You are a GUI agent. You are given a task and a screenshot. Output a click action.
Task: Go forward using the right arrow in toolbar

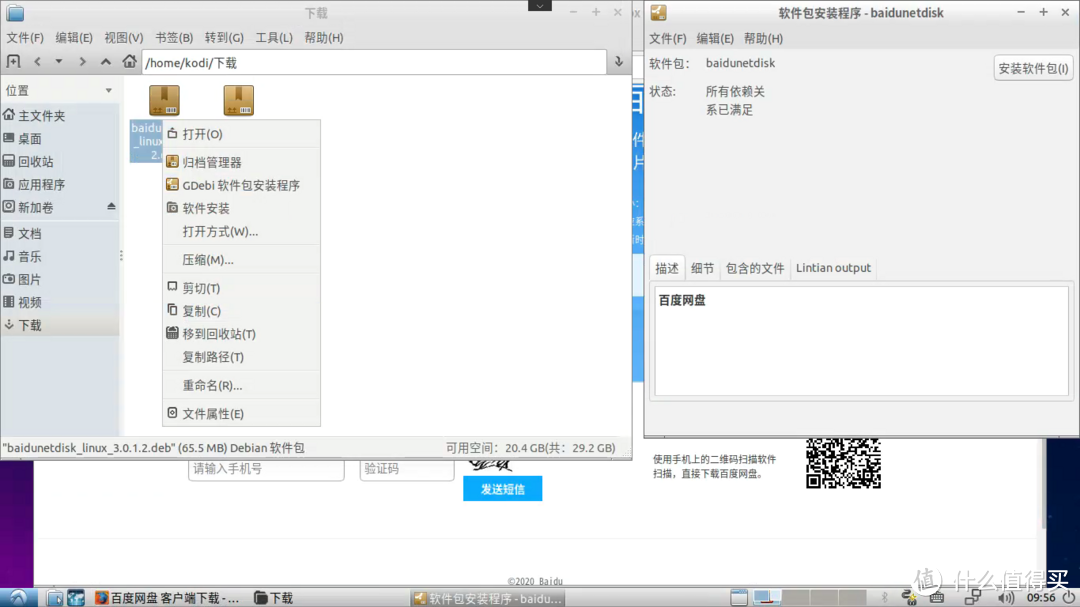pos(82,61)
